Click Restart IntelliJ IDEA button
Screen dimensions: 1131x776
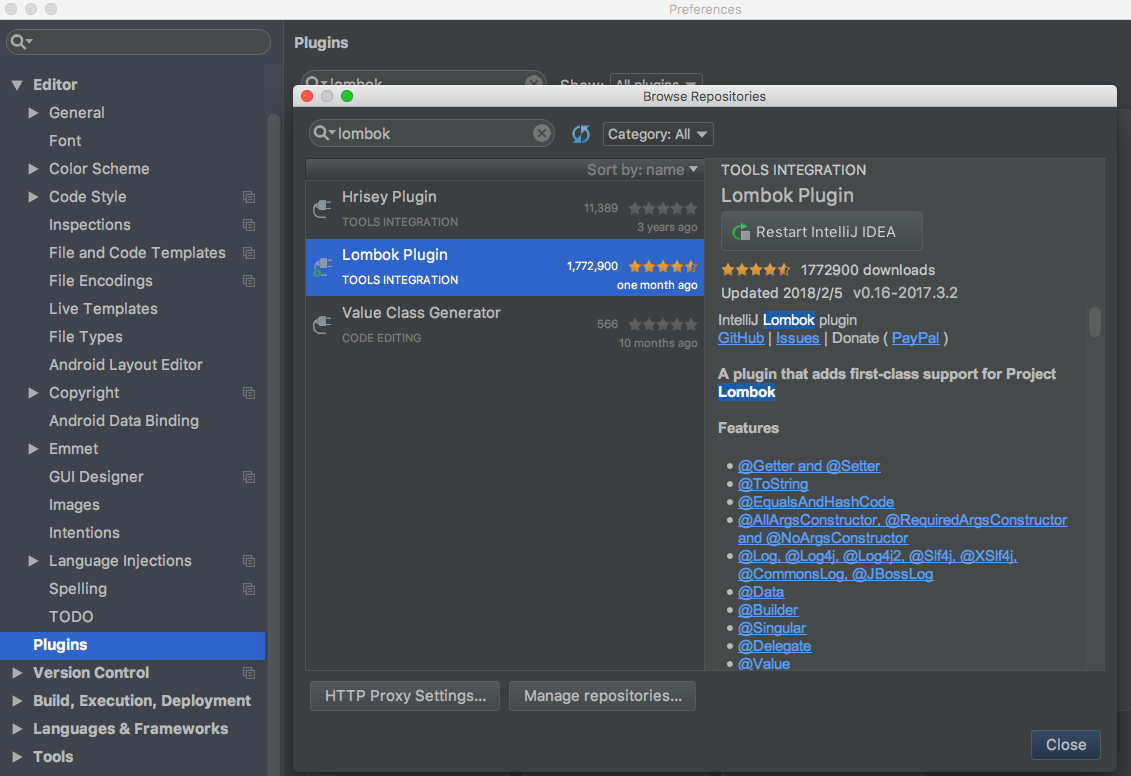(822, 232)
